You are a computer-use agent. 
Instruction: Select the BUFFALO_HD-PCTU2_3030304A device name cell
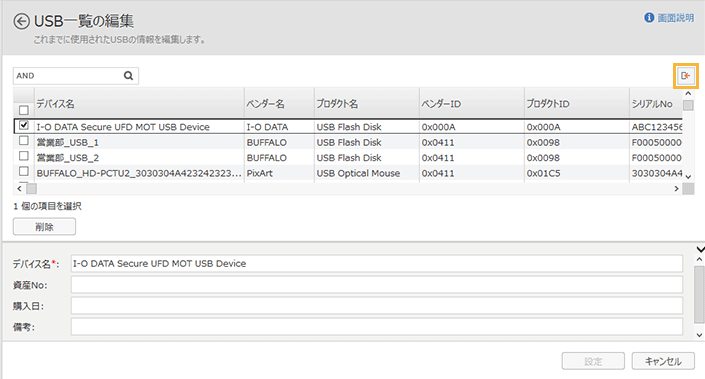coord(139,173)
